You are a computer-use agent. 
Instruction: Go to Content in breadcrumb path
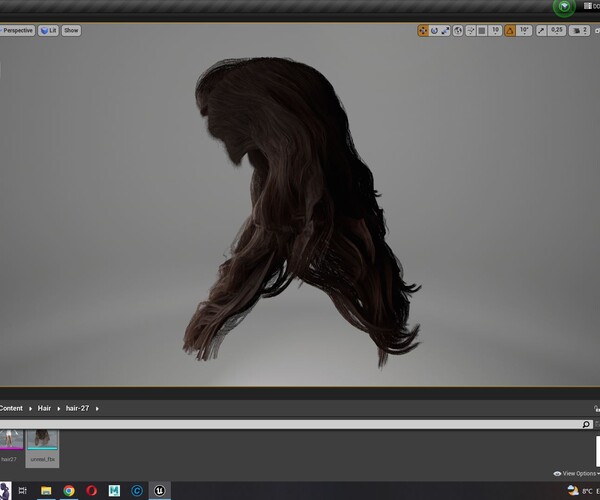(11, 408)
